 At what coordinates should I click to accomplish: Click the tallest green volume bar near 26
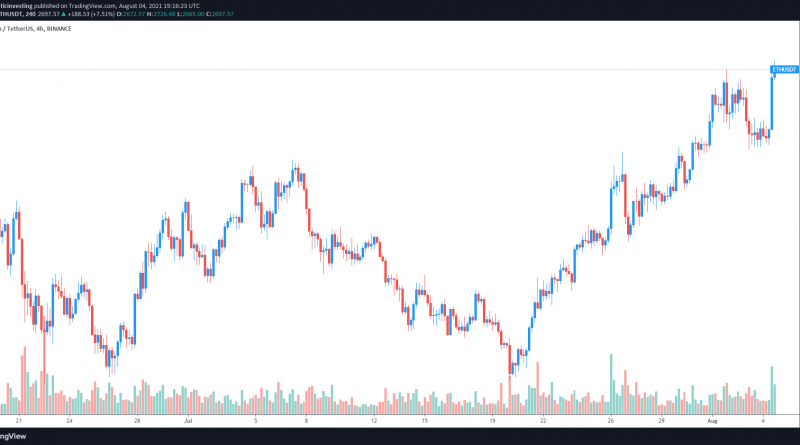[x=609, y=385]
